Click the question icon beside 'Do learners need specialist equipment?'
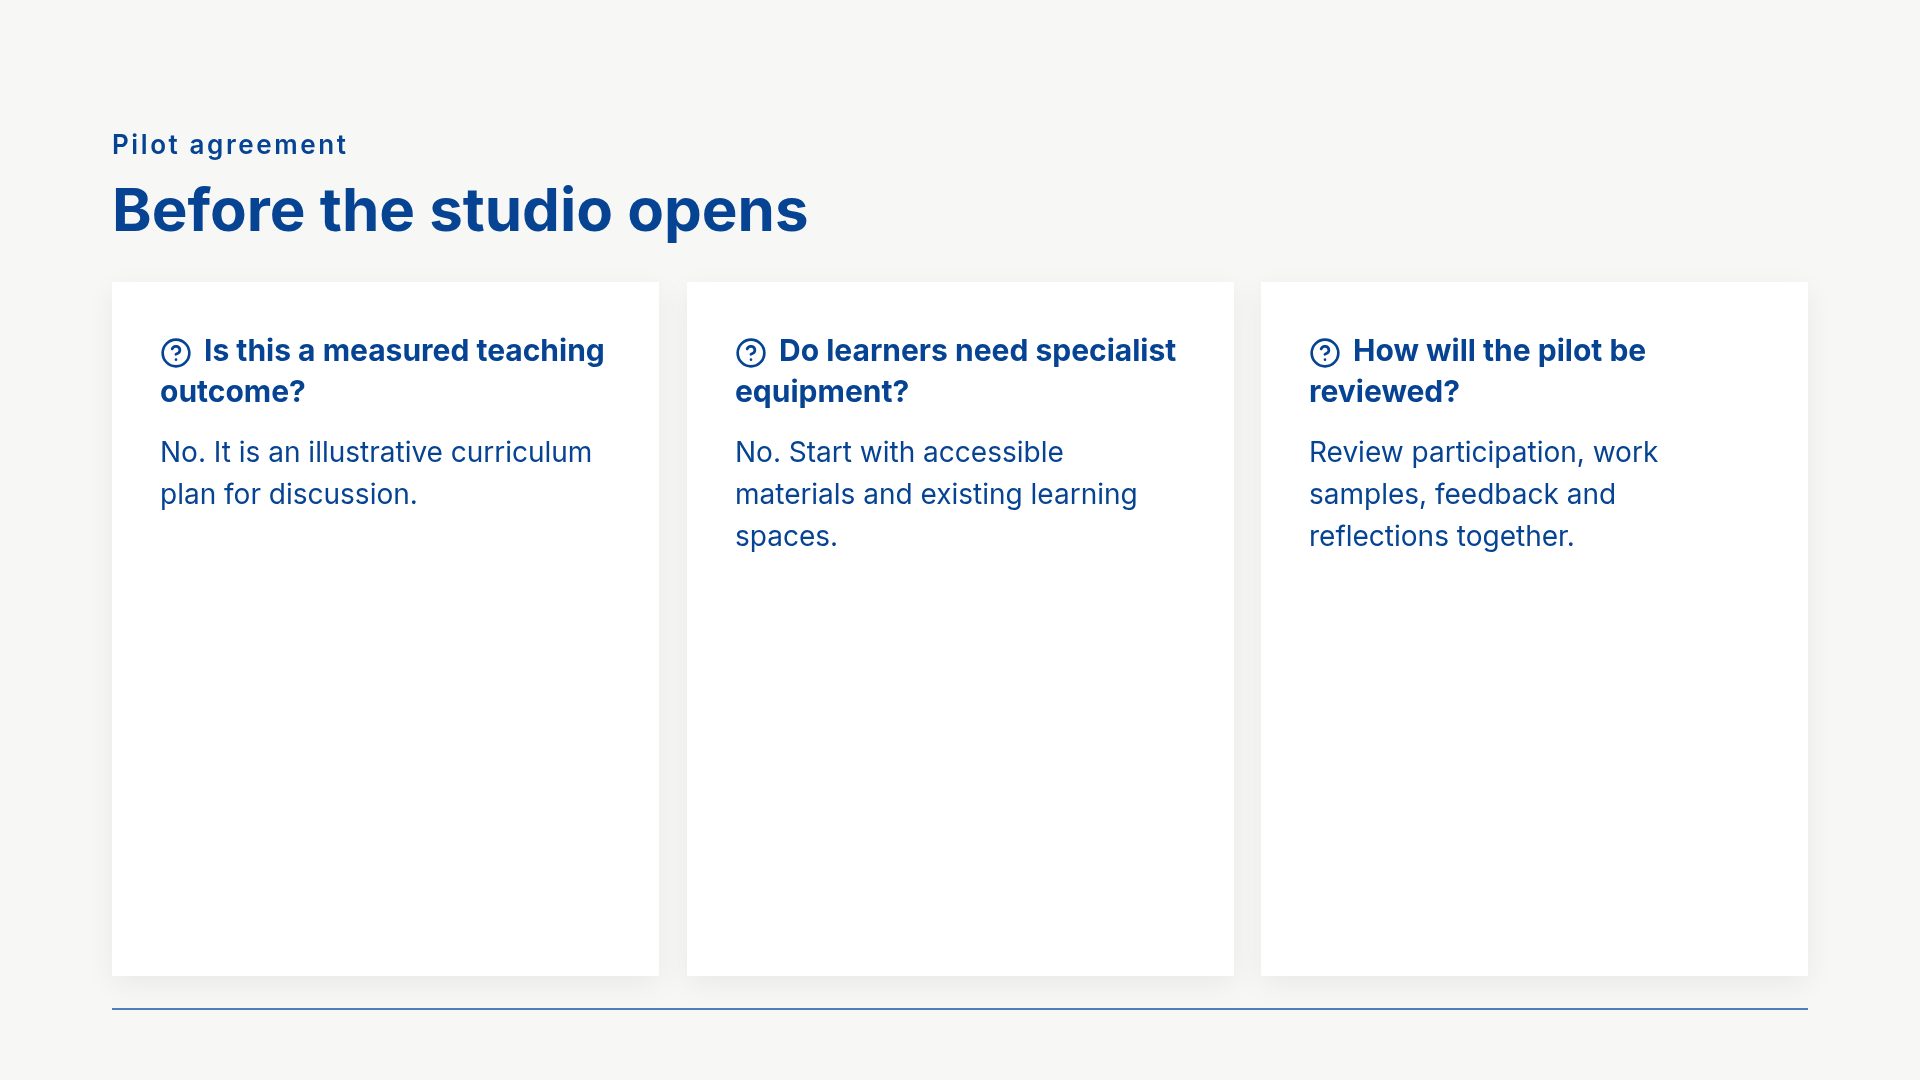 pos(751,353)
